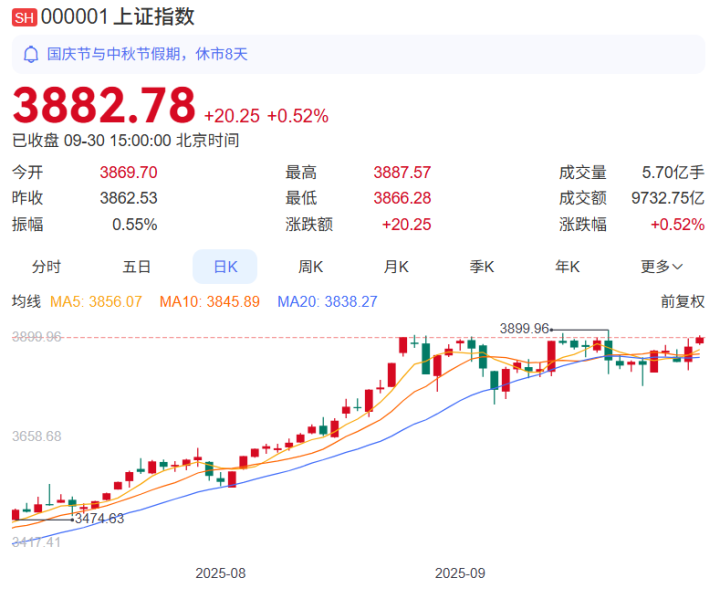
Task: Click the MA20: 3838.27 indicator label
Action: (327, 302)
